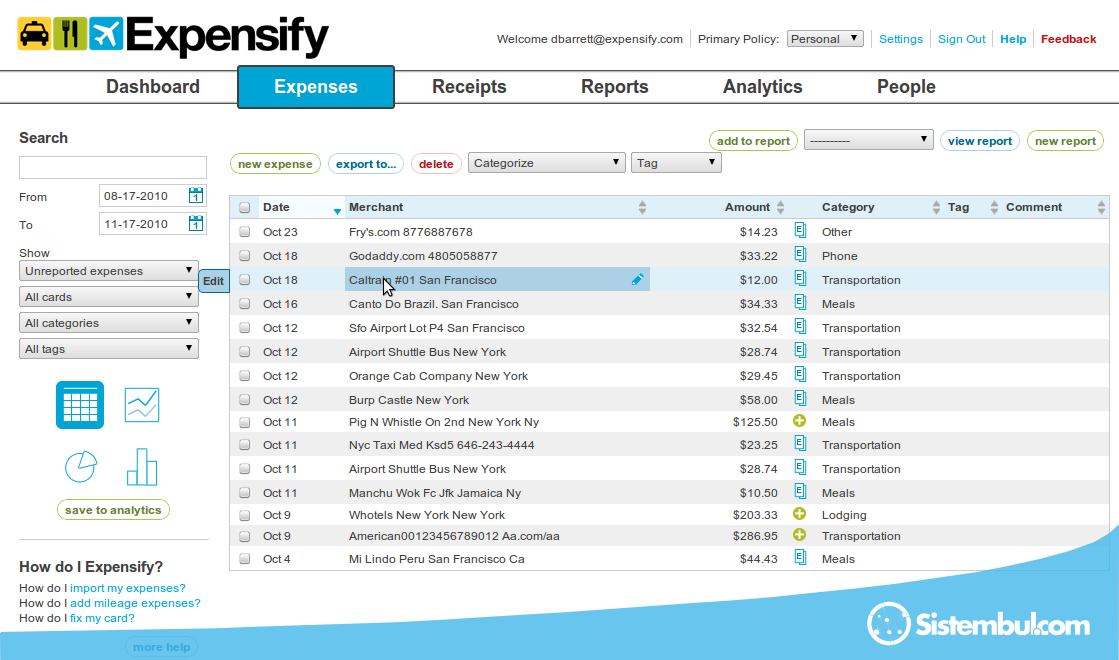Toggle the select-all header checkbox
This screenshot has height=660, width=1119.
click(x=245, y=208)
